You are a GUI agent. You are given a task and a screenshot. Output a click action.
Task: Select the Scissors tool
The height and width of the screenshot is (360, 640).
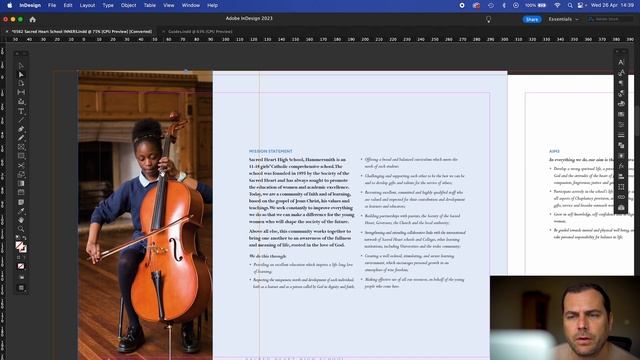pyautogui.click(x=21, y=165)
